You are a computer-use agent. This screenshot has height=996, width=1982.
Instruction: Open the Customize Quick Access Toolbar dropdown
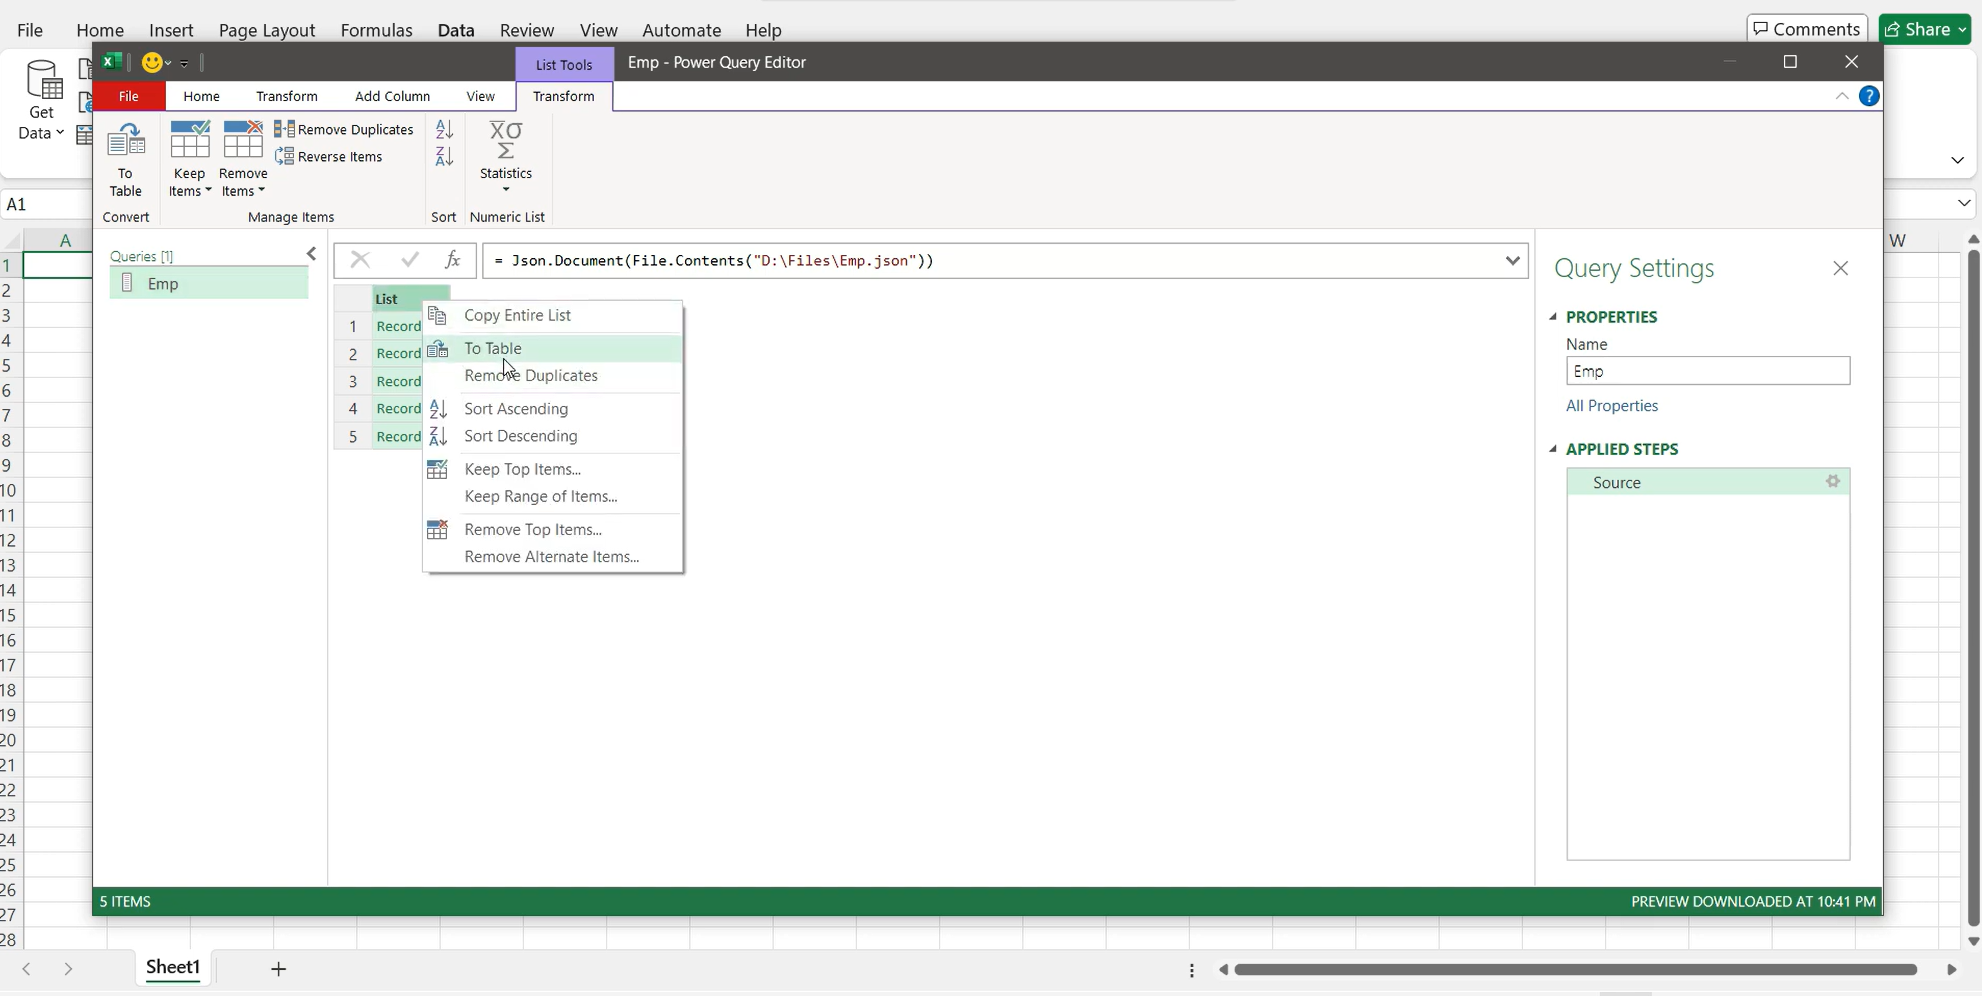click(x=185, y=63)
